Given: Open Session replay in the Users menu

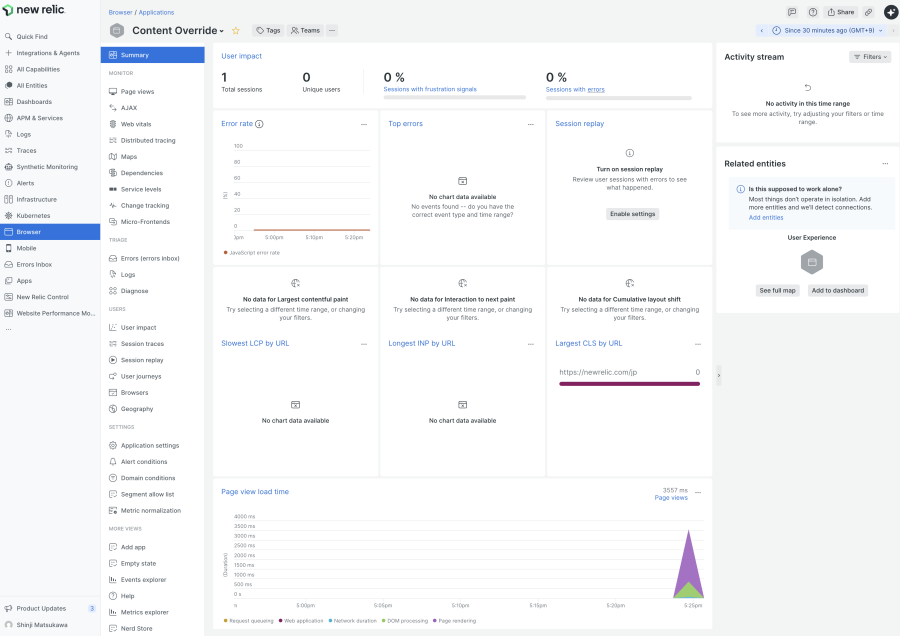Looking at the screenshot, I should [x=142, y=360].
